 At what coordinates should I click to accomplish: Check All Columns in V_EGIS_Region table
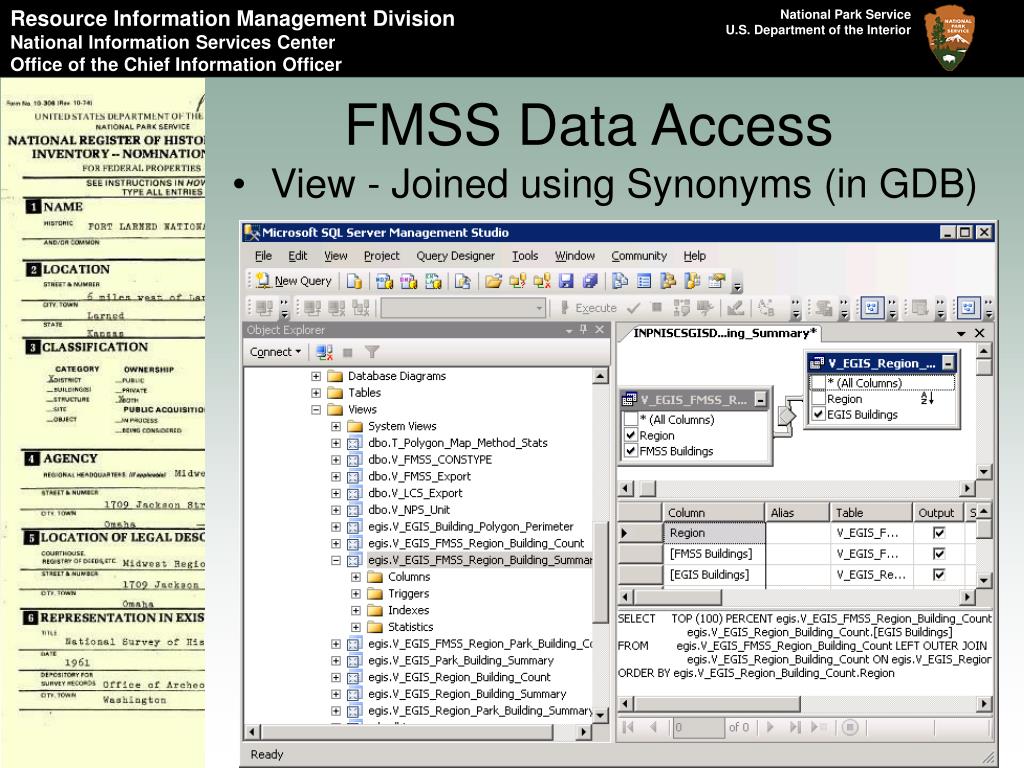[818, 383]
